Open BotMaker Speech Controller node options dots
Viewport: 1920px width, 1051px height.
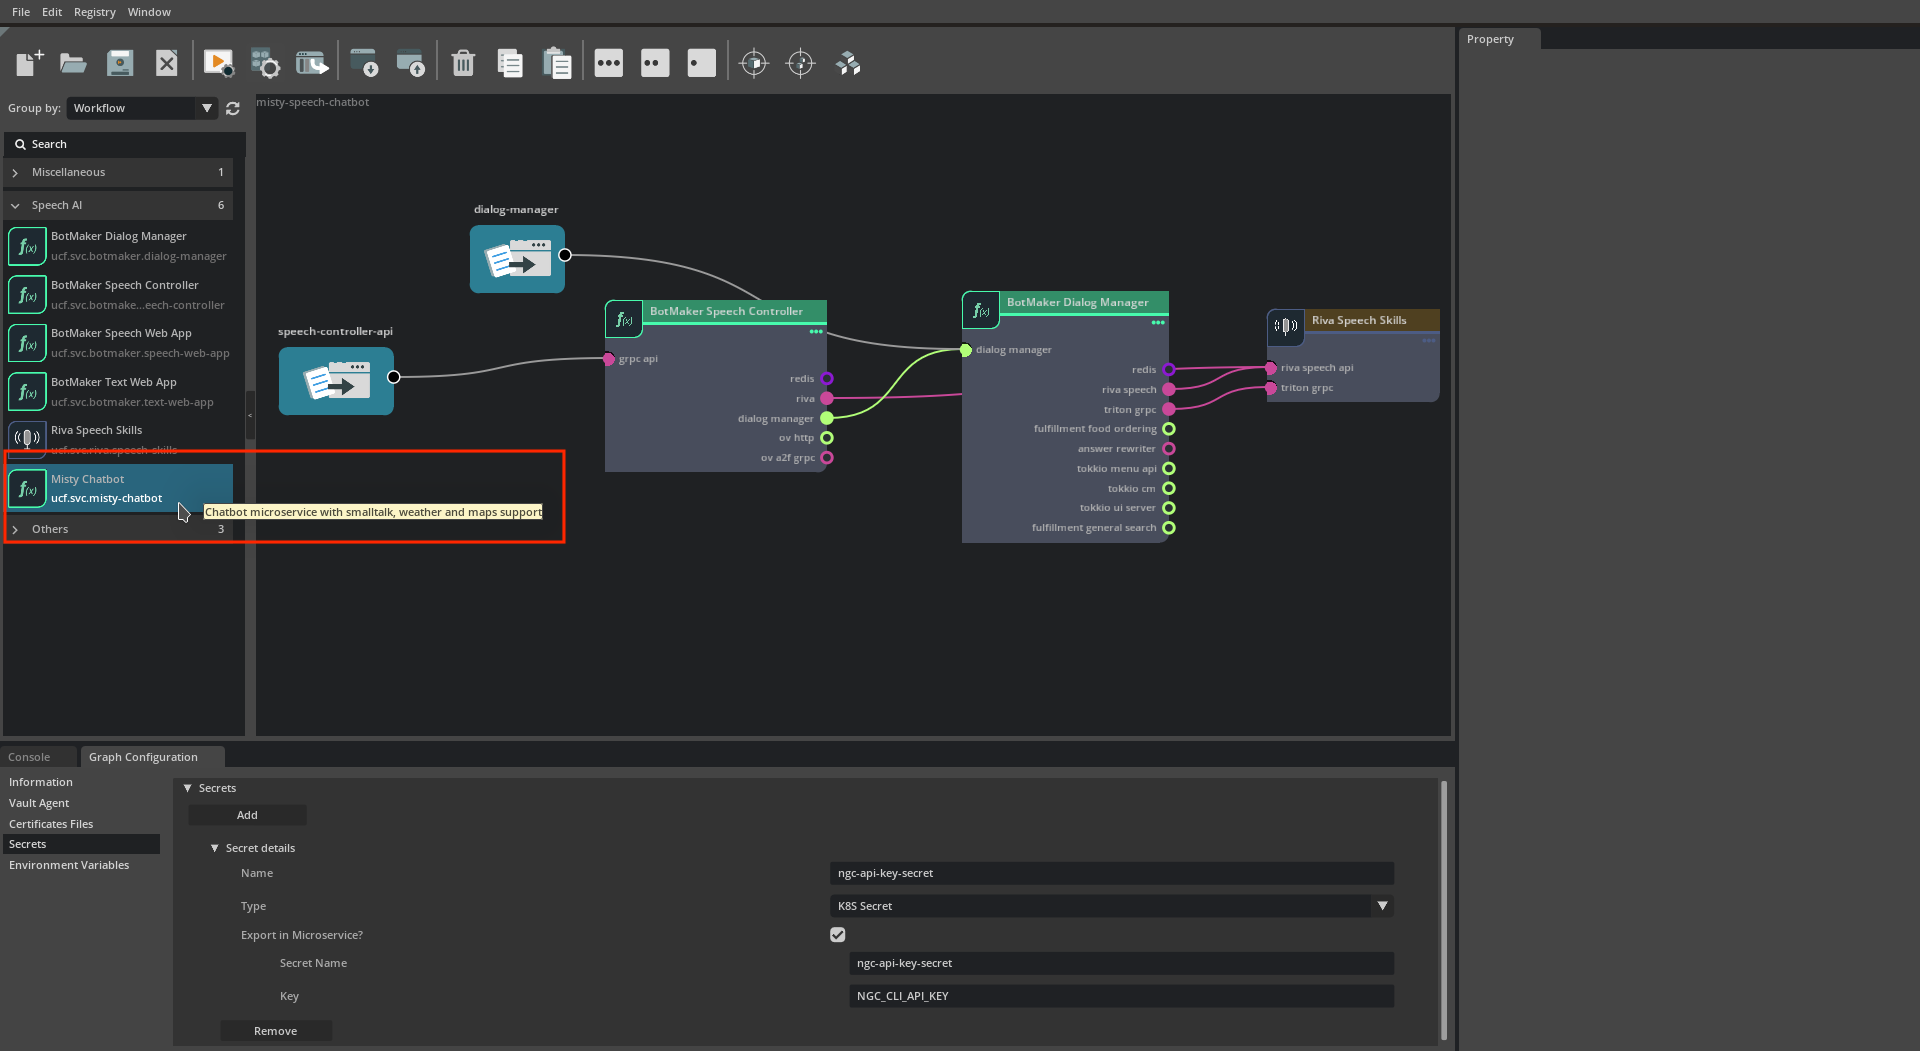[x=816, y=331]
